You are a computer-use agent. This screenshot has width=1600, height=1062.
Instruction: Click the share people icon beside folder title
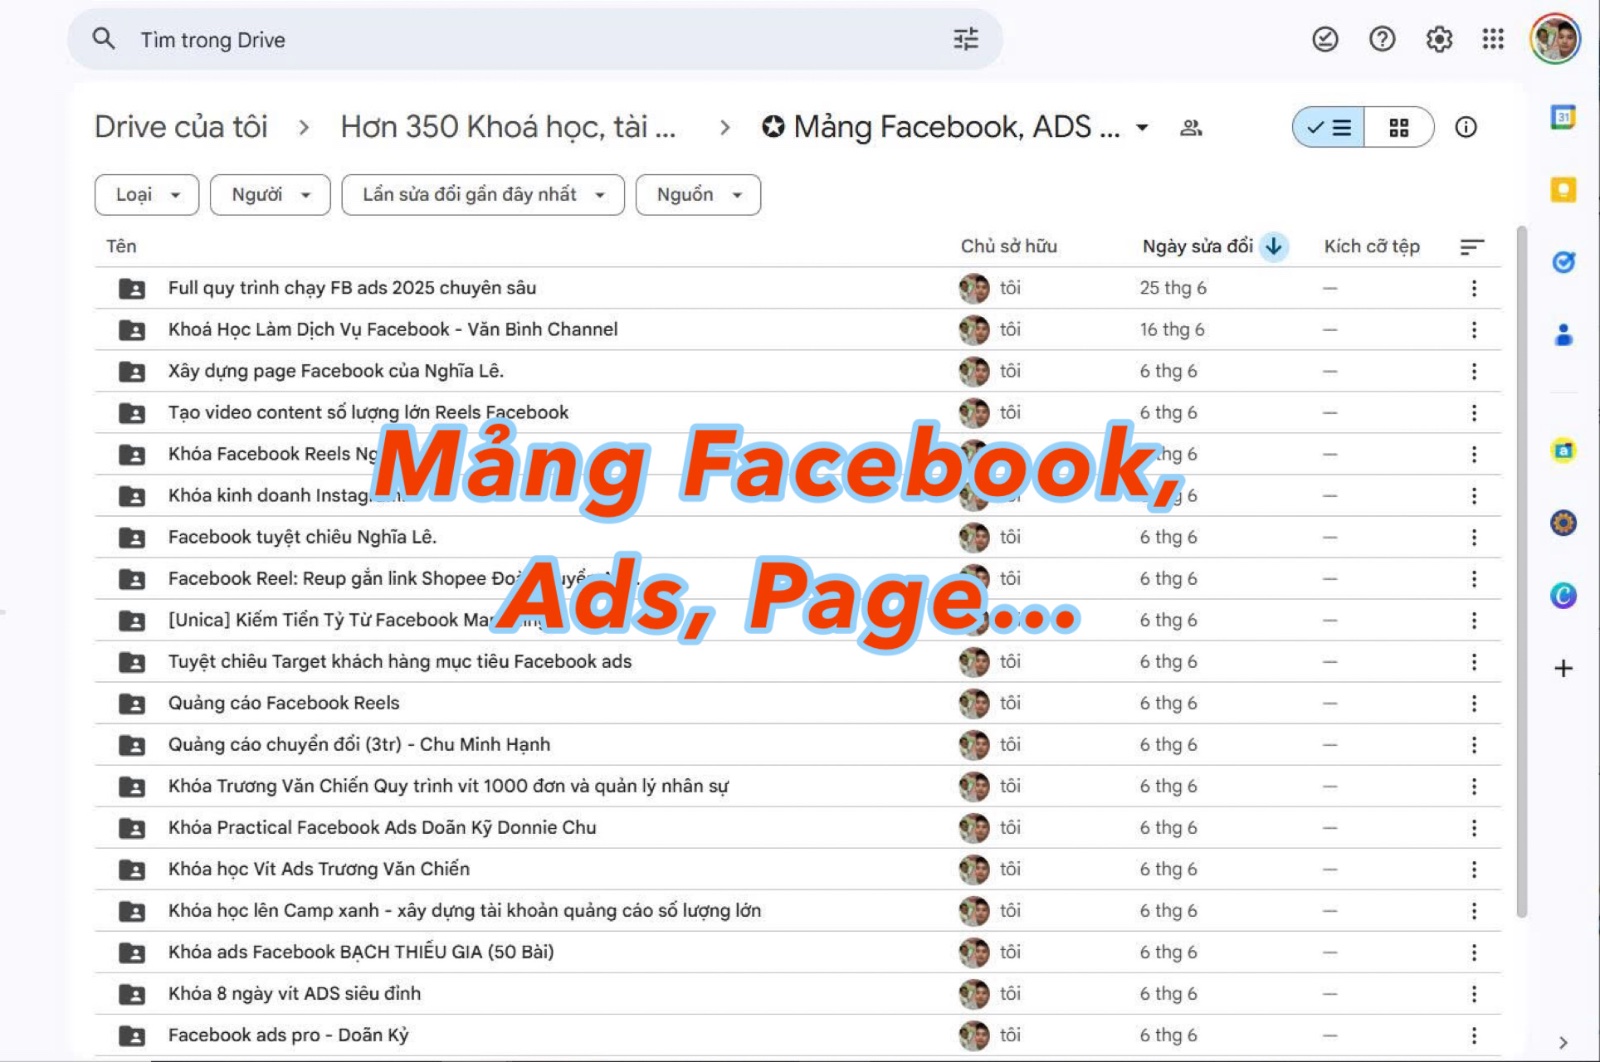1191,128
